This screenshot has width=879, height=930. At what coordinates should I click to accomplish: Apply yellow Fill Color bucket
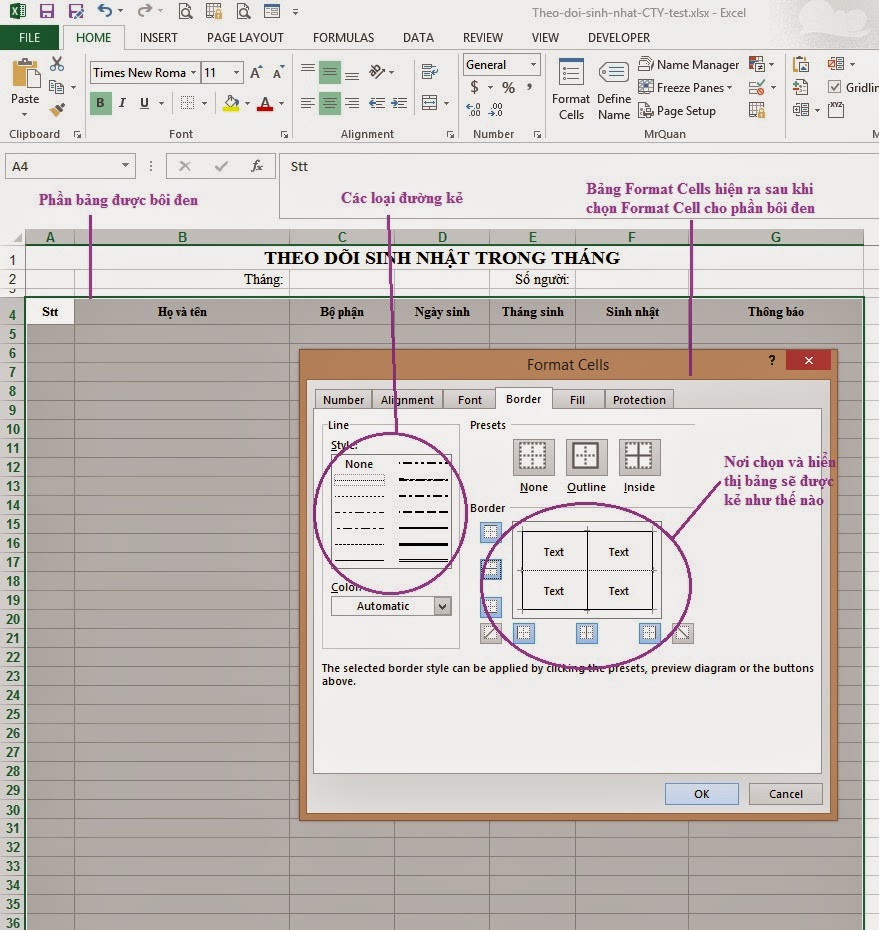(x=231, y=103)
